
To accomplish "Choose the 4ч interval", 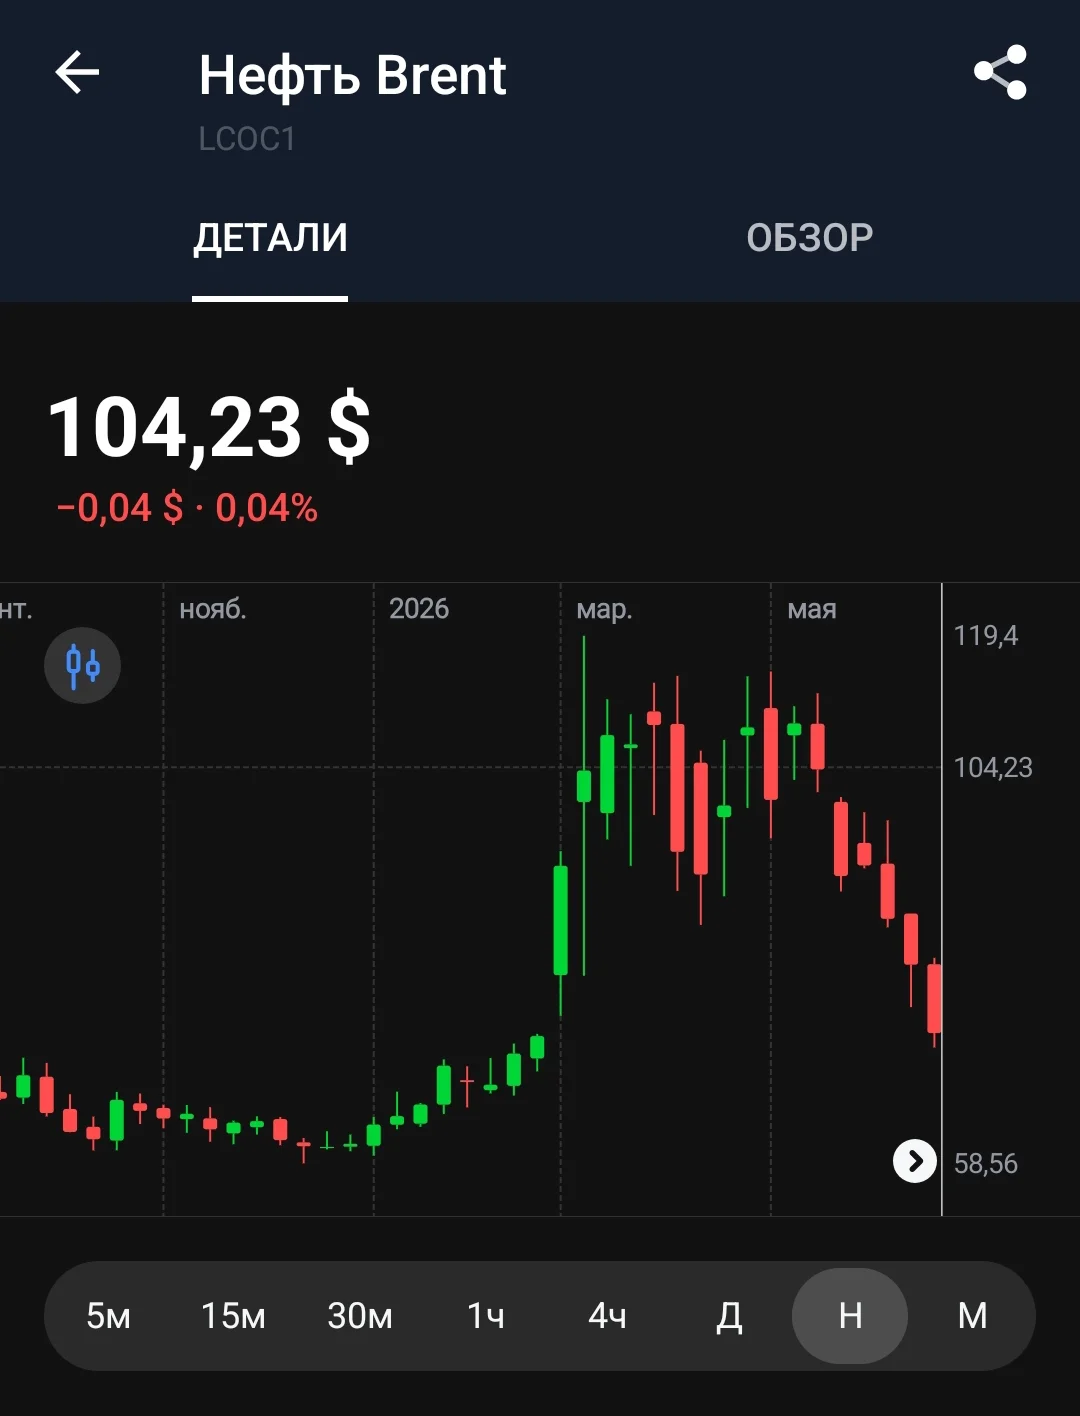I will click(607, 1316).
